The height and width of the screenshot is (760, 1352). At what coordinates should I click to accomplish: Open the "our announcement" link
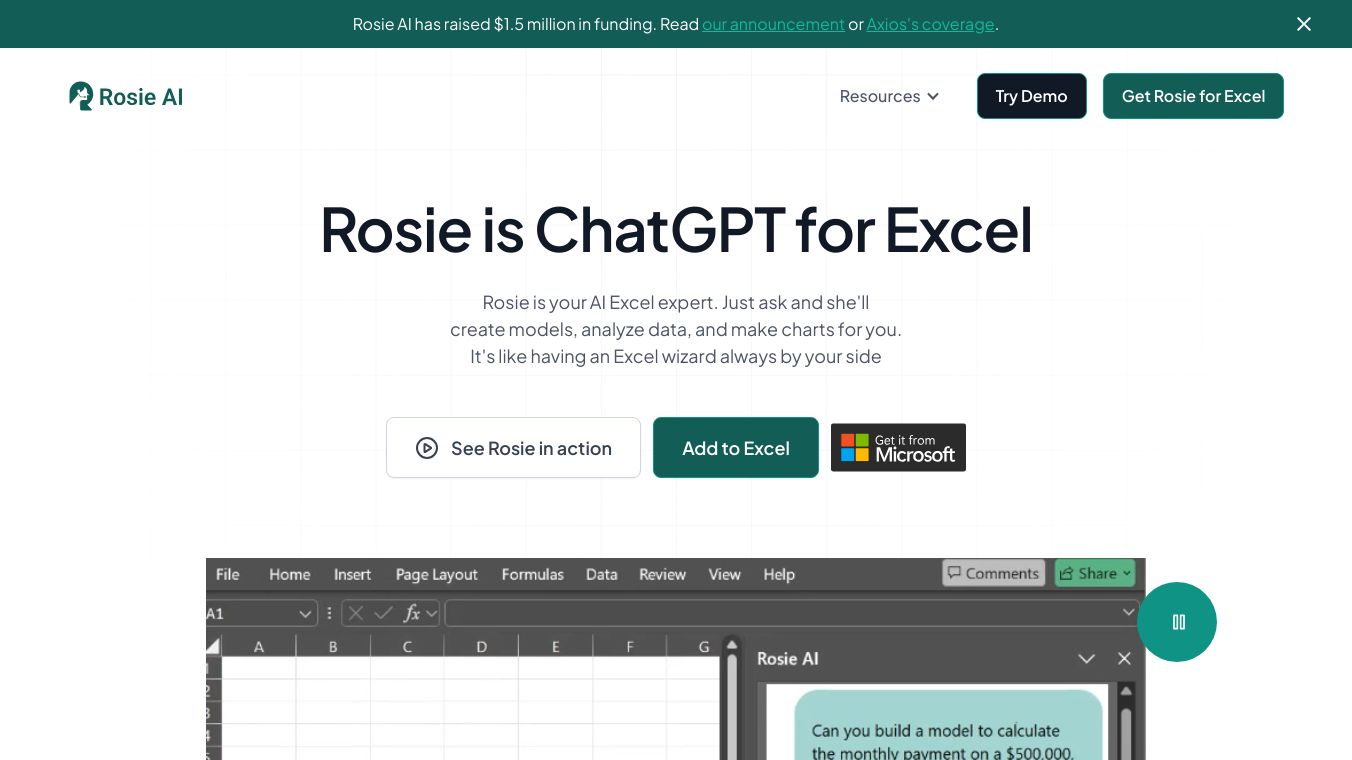[x=773, y=24]
